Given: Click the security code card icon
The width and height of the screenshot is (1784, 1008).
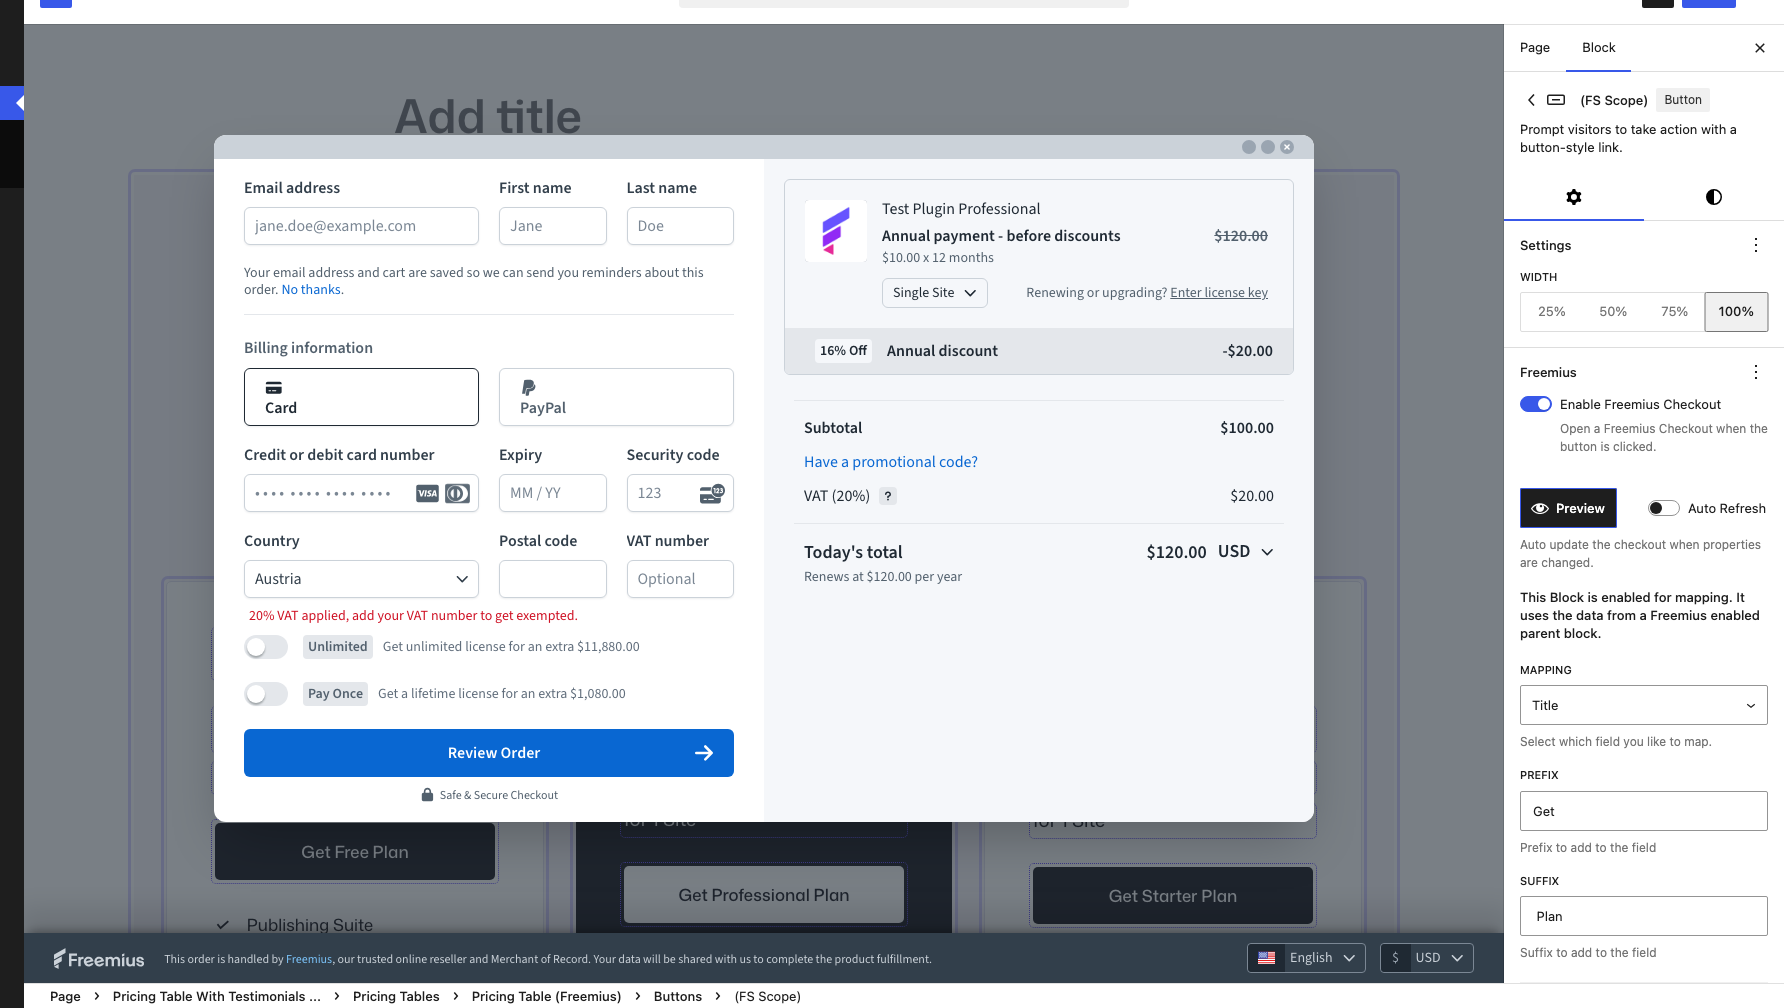Looking at the screenshot, I should pos(712,493).
